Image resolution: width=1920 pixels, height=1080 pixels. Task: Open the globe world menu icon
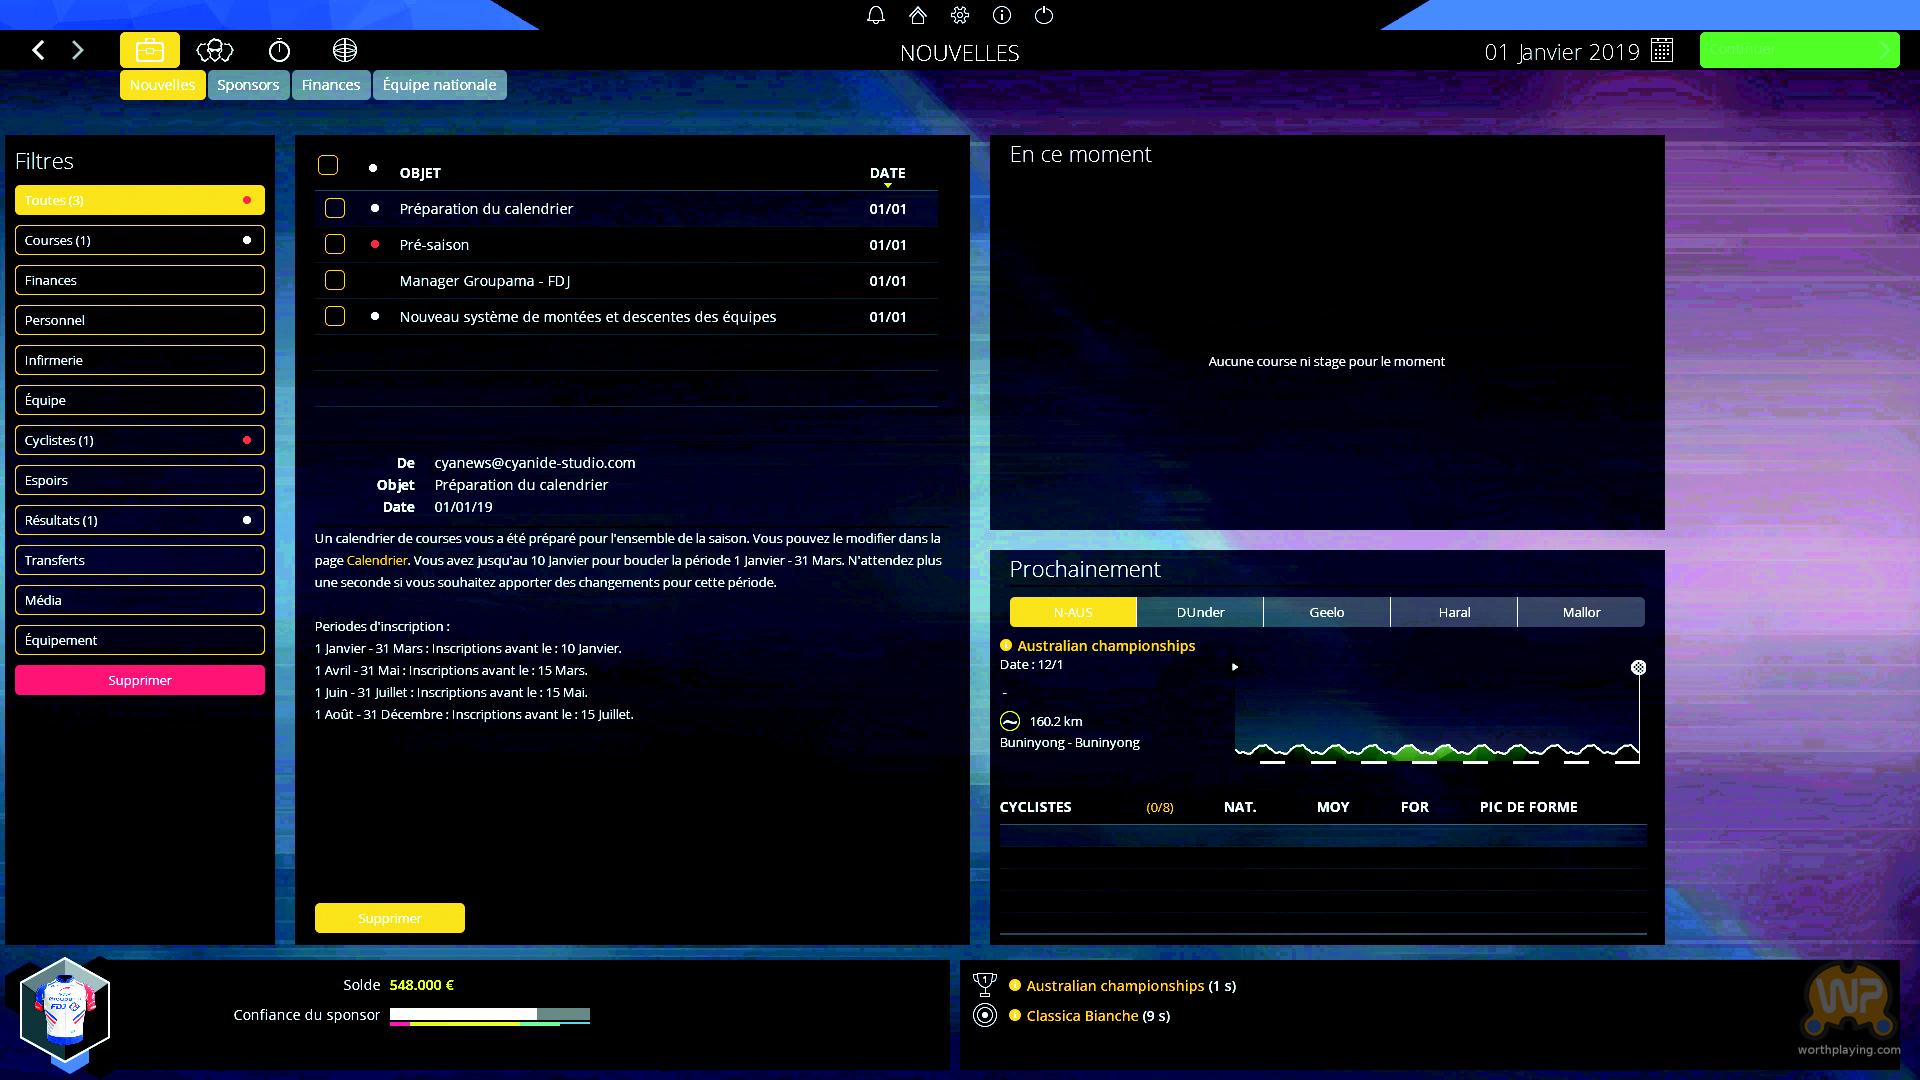[x=344, y=50]
